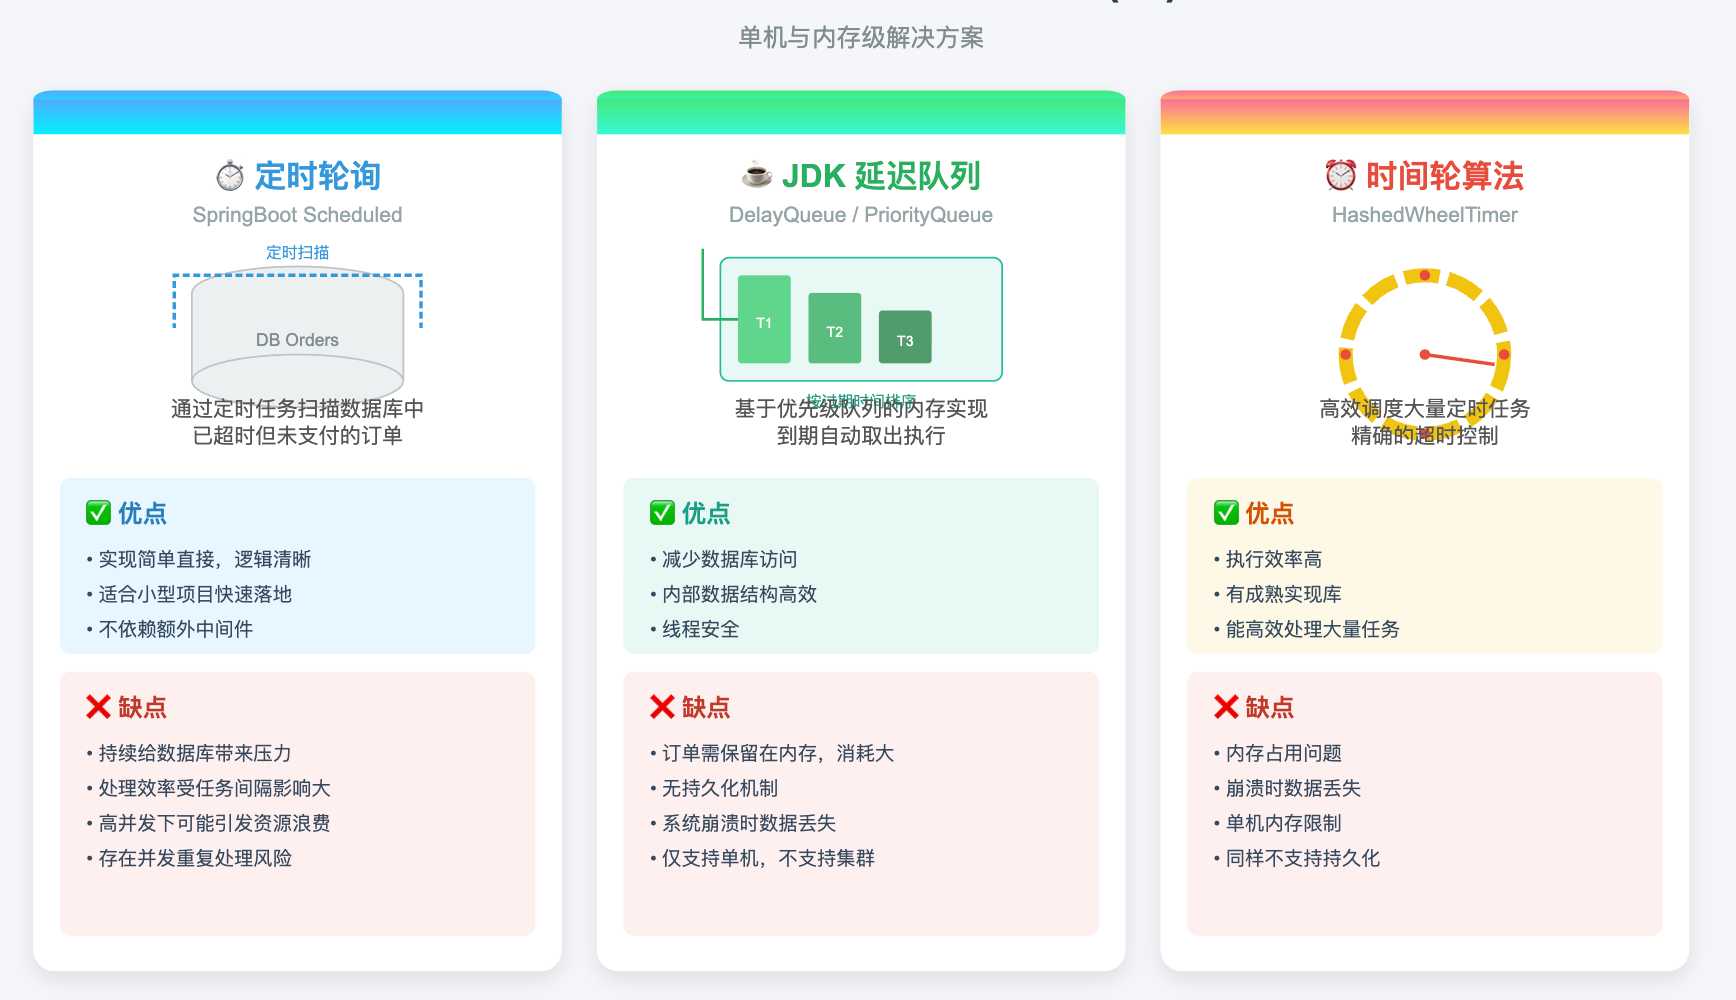Select the T3 block in queue
The width and height of the screenshot is (1736, 1000).
click(905, 338)
